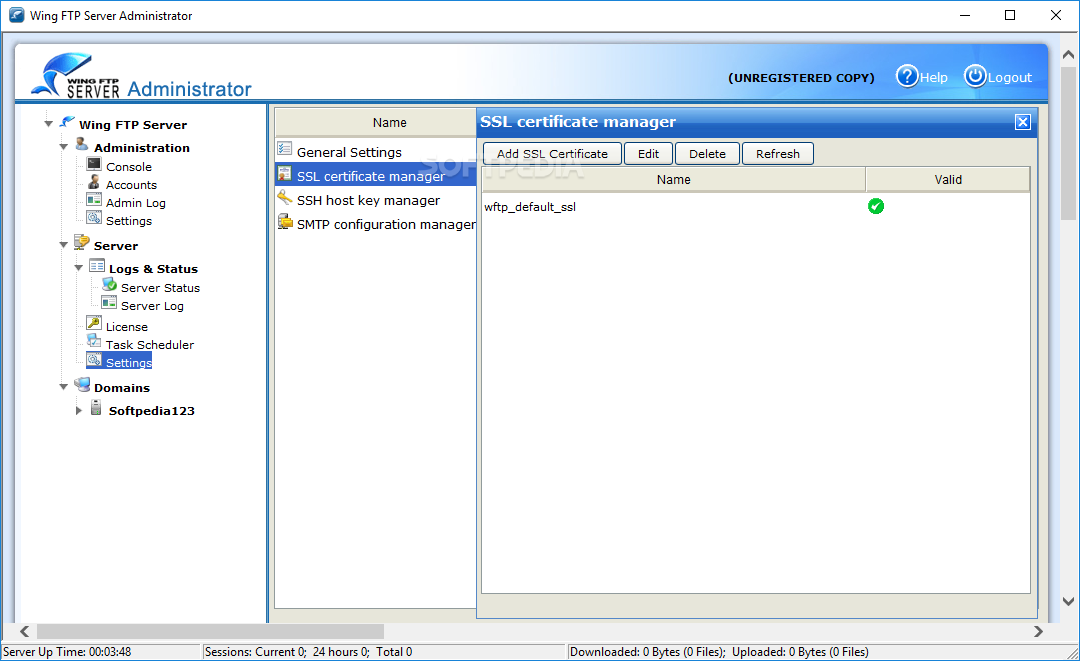Open Server Status tree item
Viewport: 1080px width, 661px height.
[x=160, y=288]
